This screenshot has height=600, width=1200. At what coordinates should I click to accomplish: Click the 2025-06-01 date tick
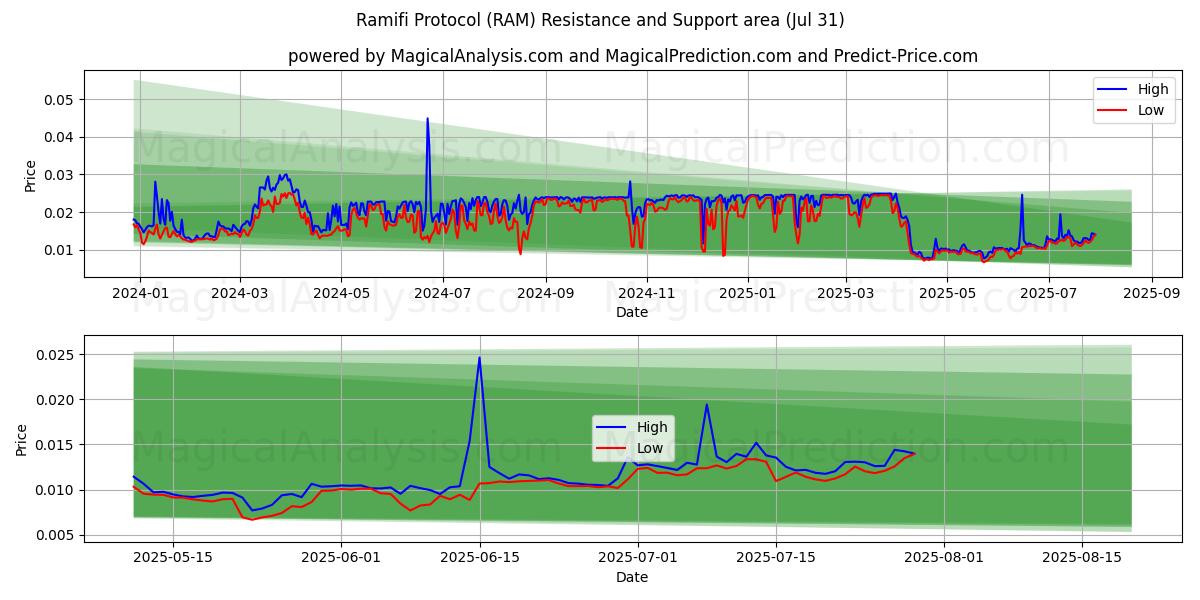(341, 558)
